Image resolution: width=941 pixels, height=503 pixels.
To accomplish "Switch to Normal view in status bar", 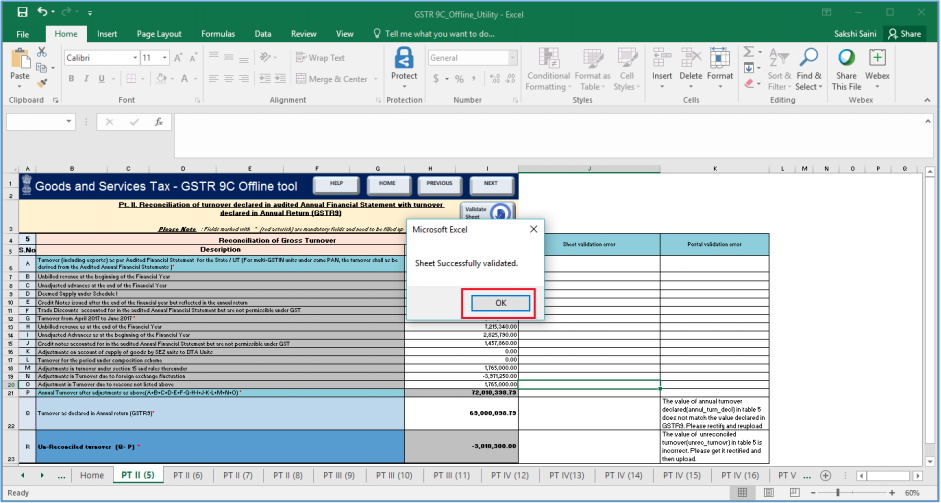I will click(742, 493).
